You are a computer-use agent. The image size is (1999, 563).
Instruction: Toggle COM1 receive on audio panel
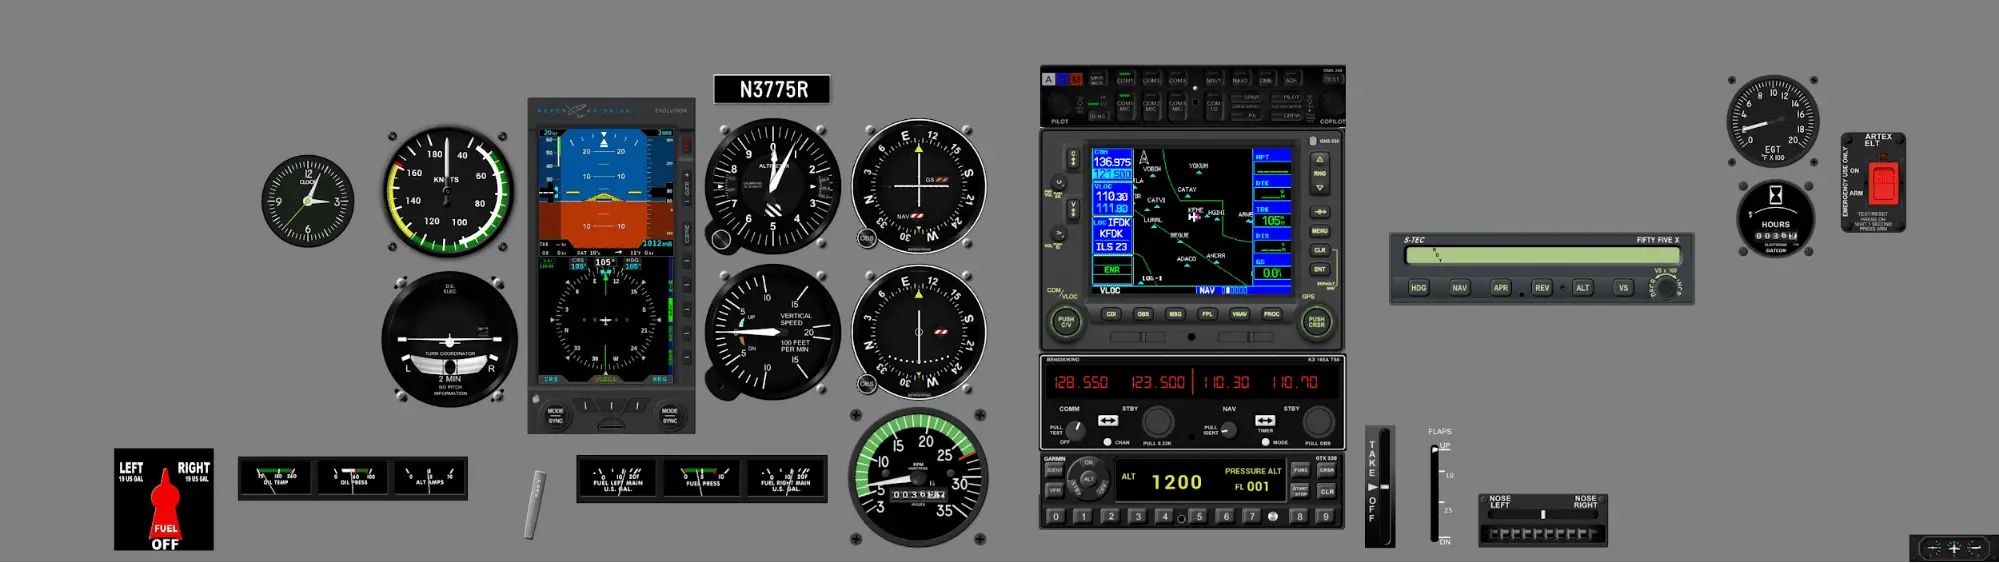[x=1125, y=78]
